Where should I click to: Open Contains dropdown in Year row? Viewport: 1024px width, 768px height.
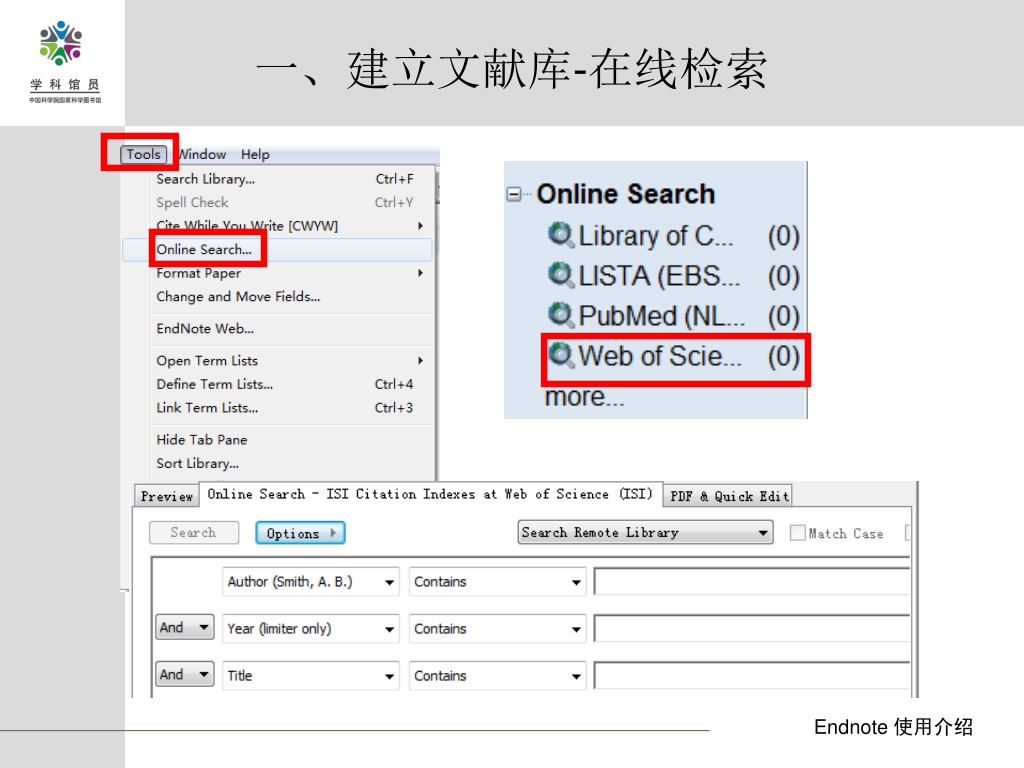[x=497, y=628]
